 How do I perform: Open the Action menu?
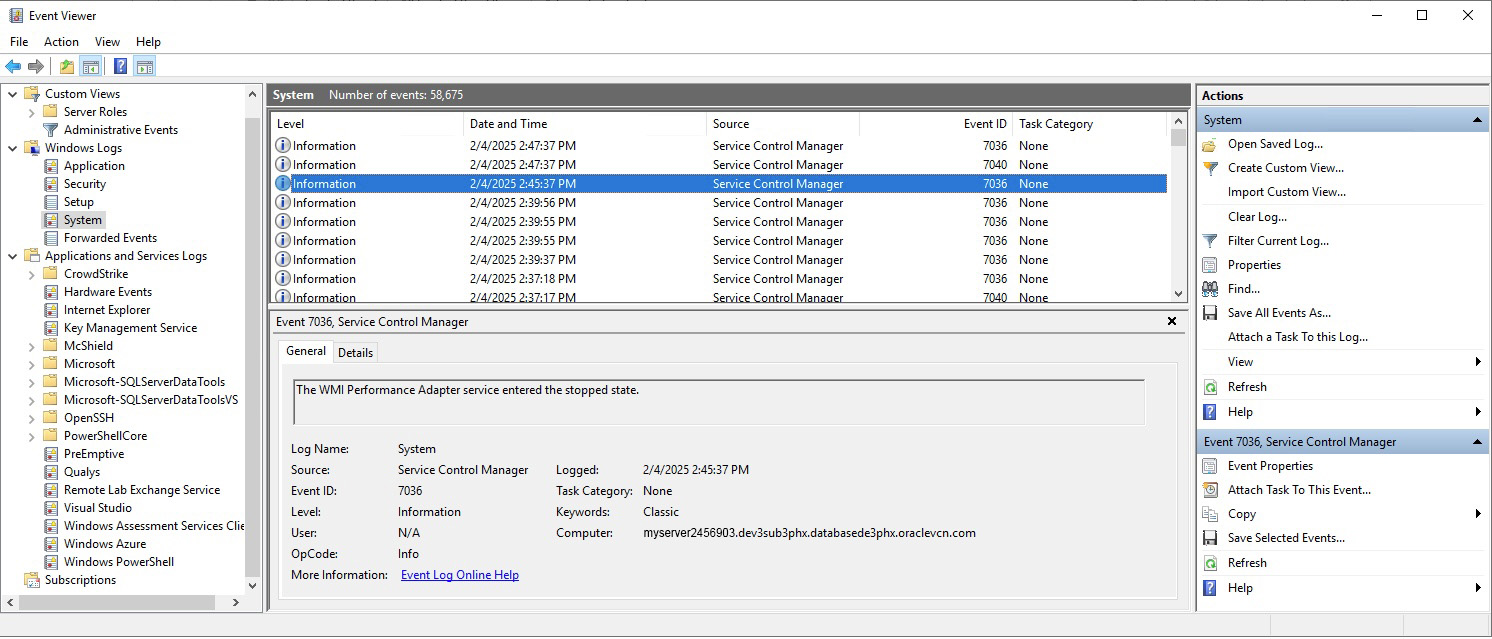[61, 42]
